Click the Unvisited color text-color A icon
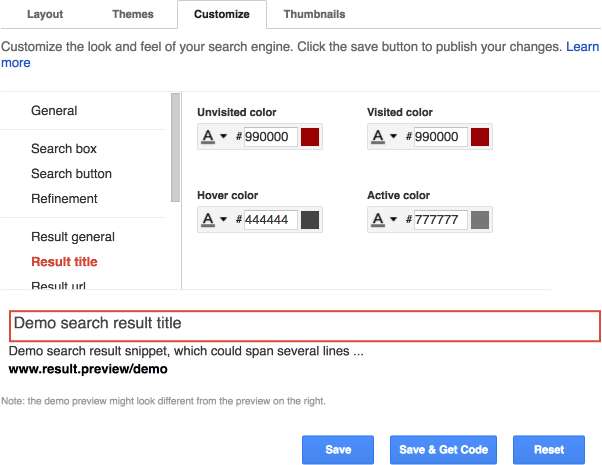602x465 pixels. [x=208, y=137]
